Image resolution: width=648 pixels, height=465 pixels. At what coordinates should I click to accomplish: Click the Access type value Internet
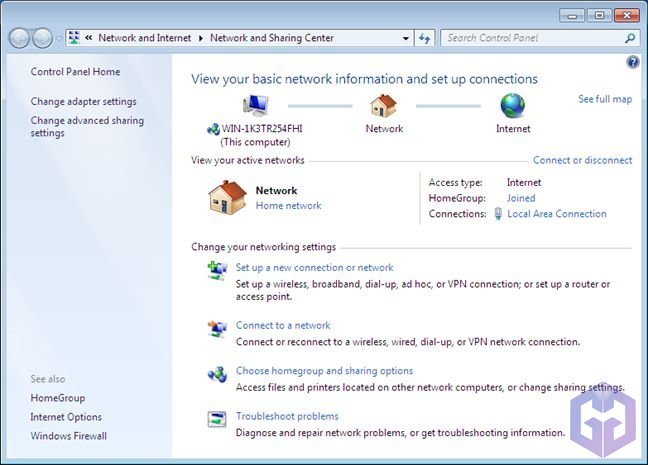pos(524,182)
